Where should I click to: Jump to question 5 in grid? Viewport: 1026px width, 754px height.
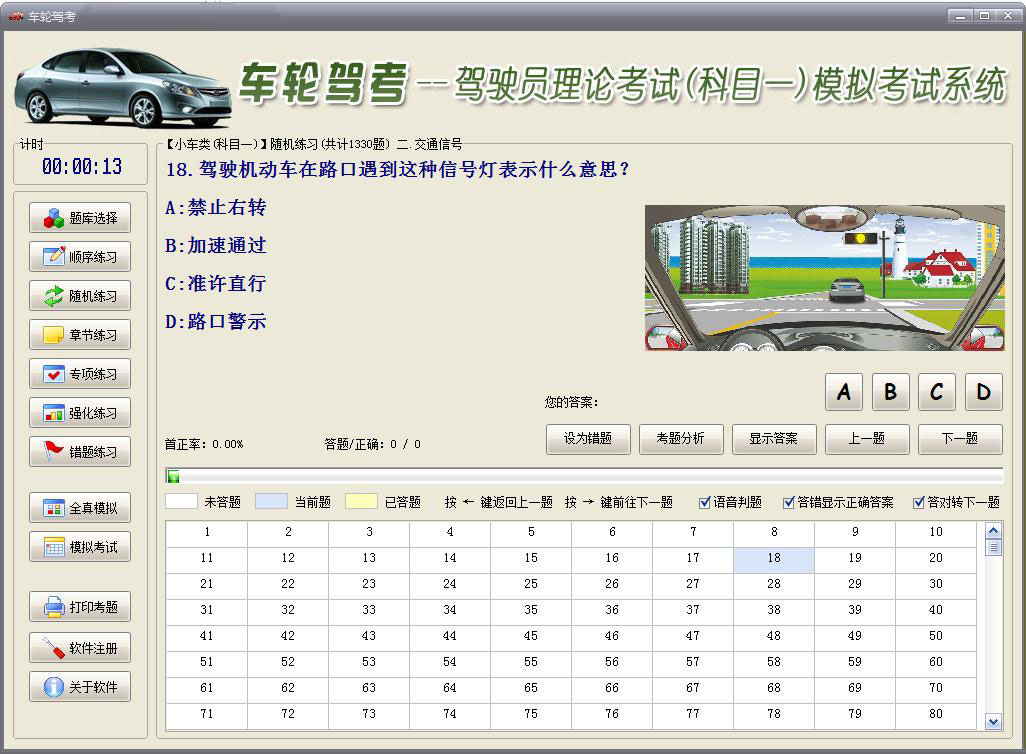pos(531,532)
